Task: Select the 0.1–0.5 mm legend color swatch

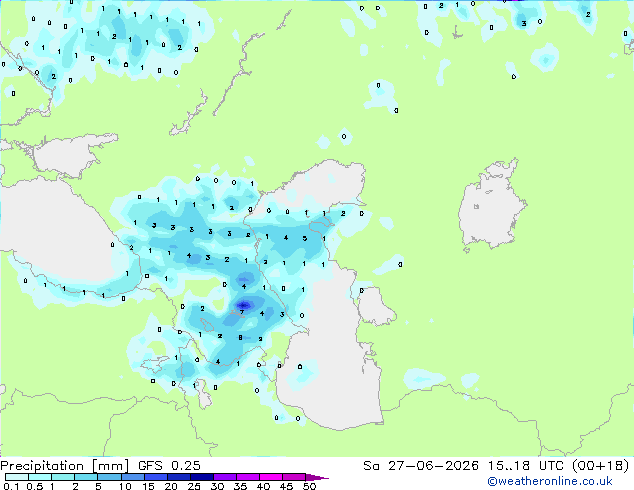Action: click(17, 477)
